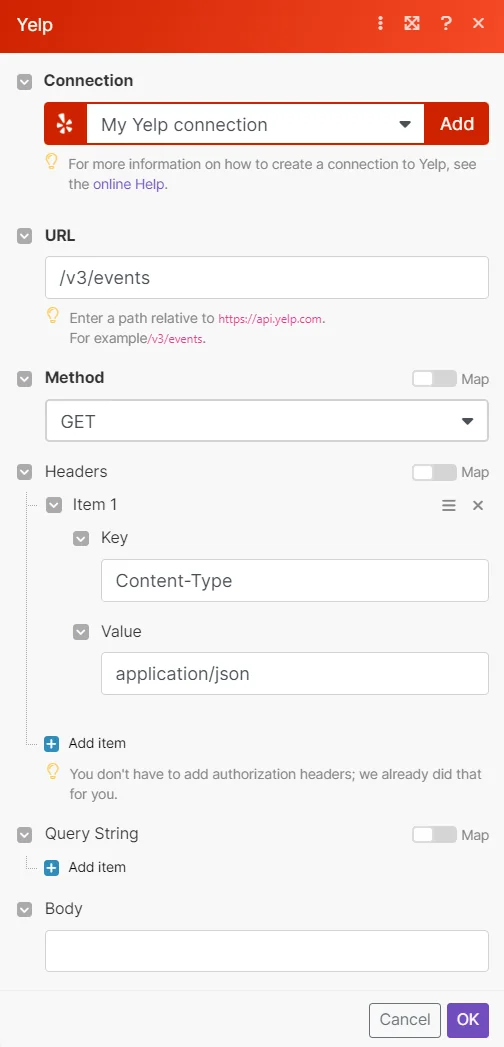Enable the Map switch for Headers
This screenshot has height=1047, width=504.
click(434, 472)
